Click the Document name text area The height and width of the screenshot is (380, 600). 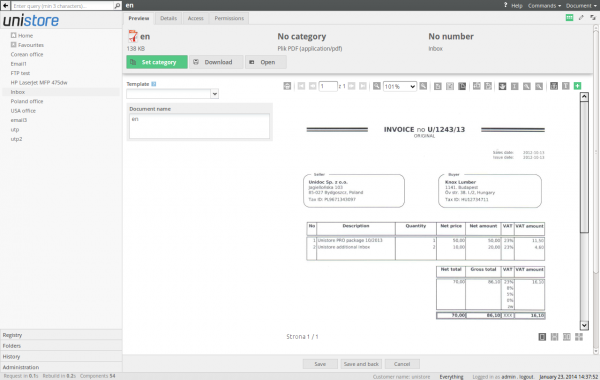click(x=199, y=126)
